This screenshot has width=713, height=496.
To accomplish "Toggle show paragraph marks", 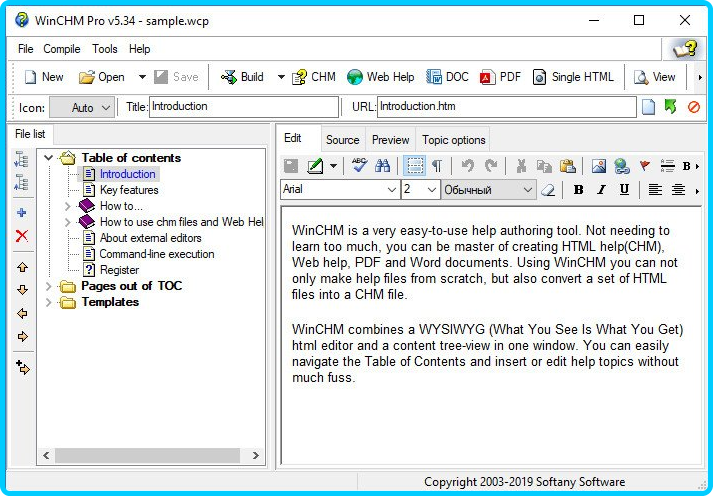I will 437,166.
